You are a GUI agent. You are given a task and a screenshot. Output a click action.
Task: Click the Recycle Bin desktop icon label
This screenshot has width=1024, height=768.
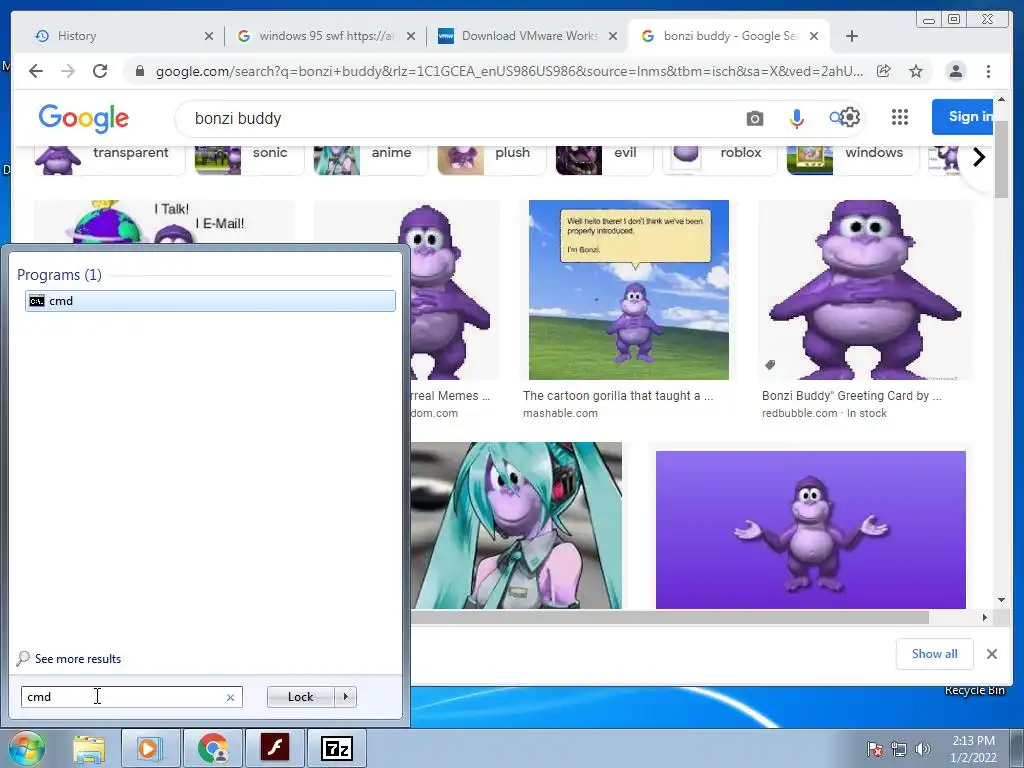tap(974, 690)
